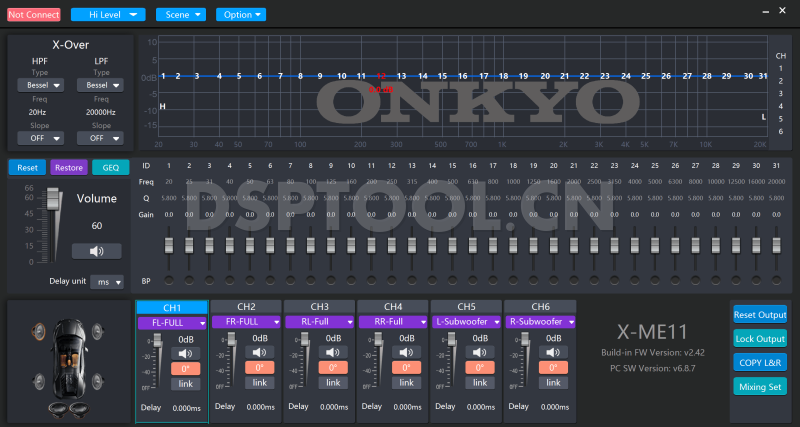Mute CH2 using its speaker icon
This screenshot has height=427, width=800.
click(x=258, y=353)
